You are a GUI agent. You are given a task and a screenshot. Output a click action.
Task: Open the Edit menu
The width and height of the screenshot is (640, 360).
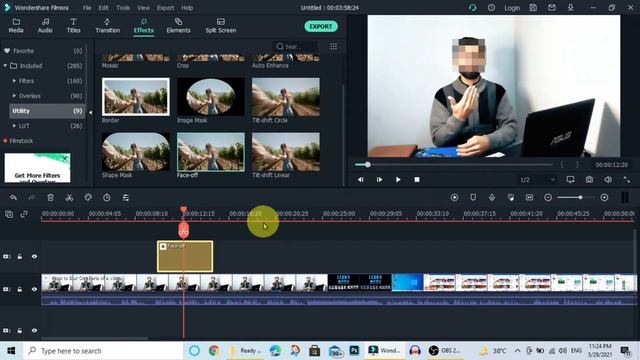(103, 8)
